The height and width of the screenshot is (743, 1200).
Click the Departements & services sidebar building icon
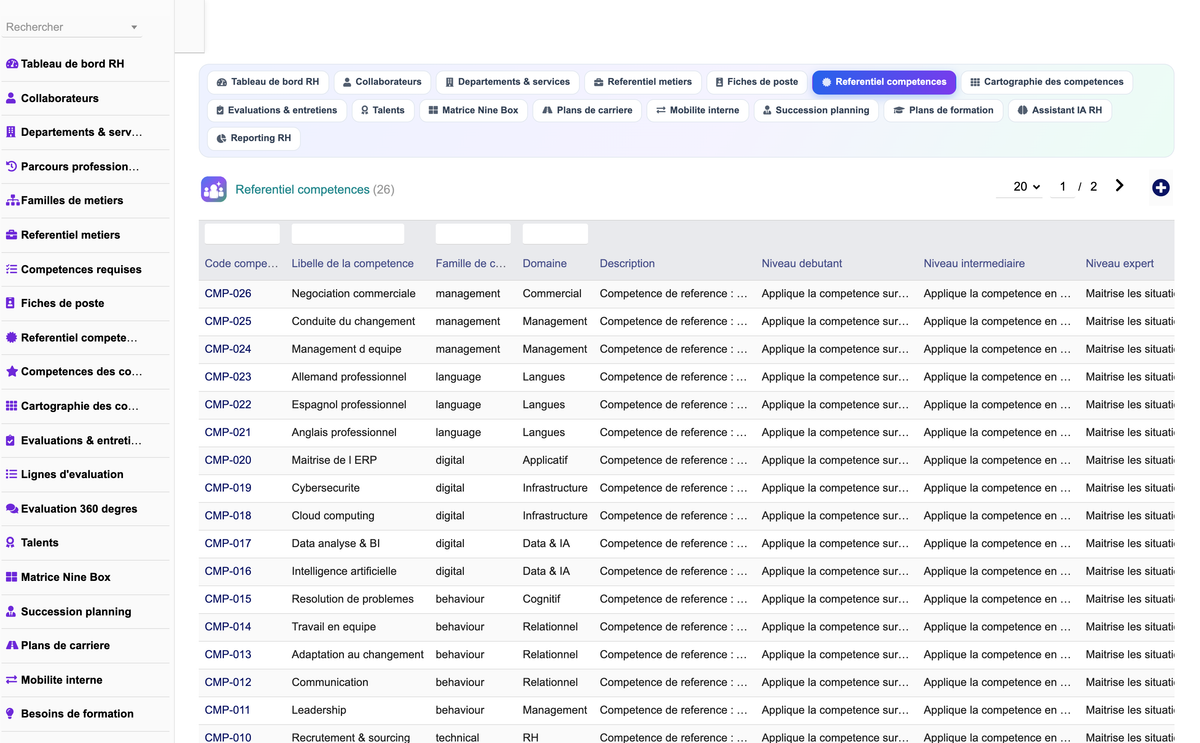coord(12,132)
